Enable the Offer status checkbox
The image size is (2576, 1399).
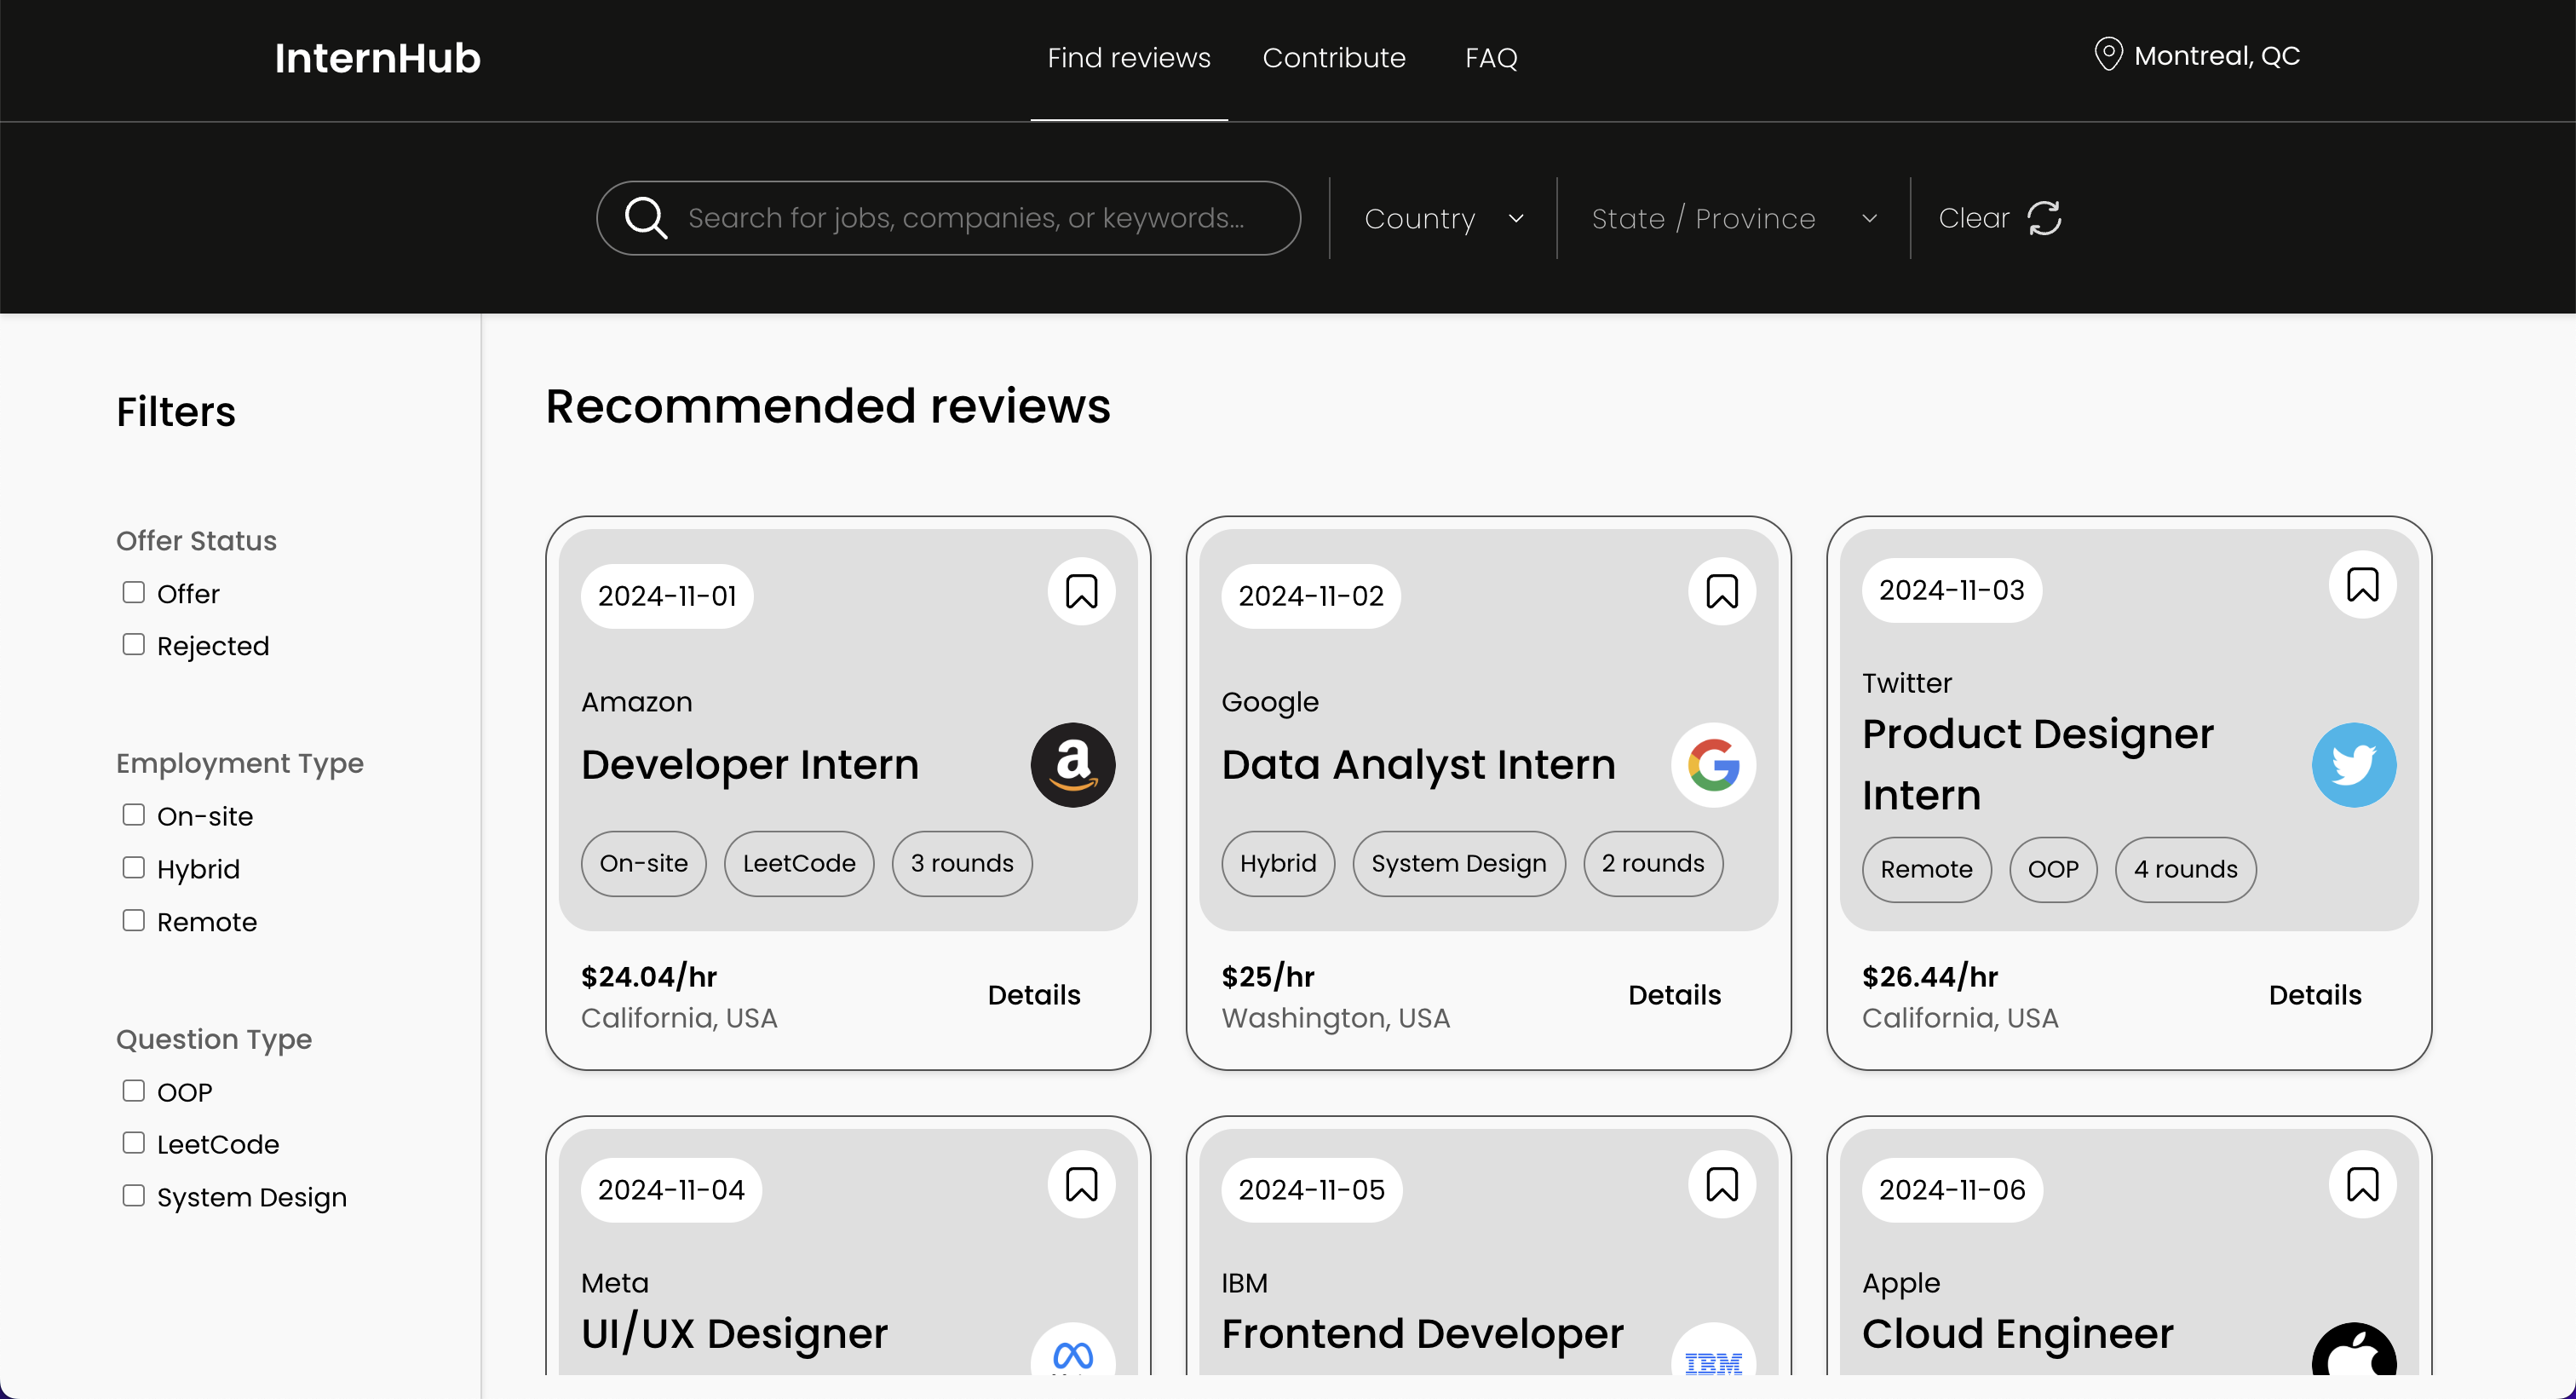click(134, 593)
